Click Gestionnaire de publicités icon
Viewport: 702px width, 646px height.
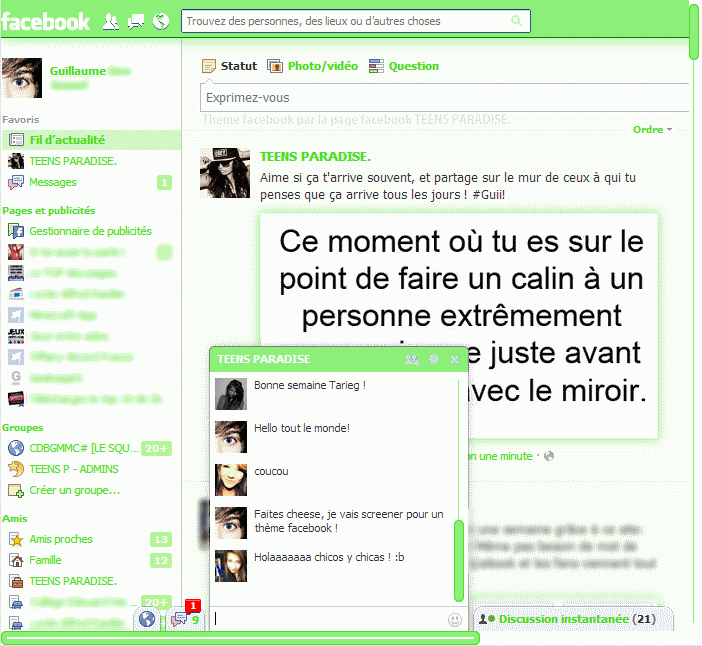pyautogui.click(x=16, y=231)
